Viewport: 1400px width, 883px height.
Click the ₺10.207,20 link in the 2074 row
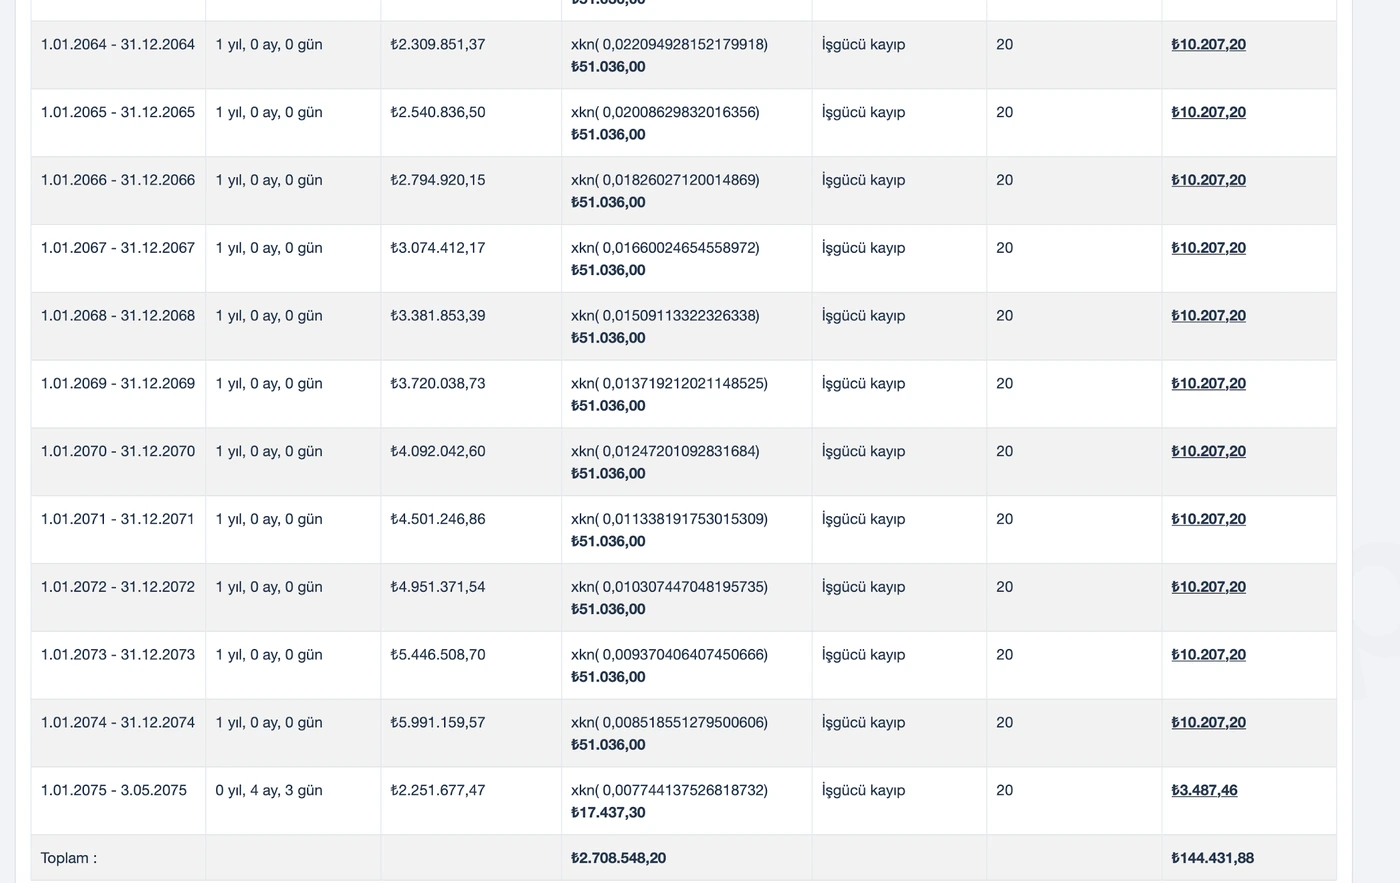pyautogui.click(x=1208, y=722)
